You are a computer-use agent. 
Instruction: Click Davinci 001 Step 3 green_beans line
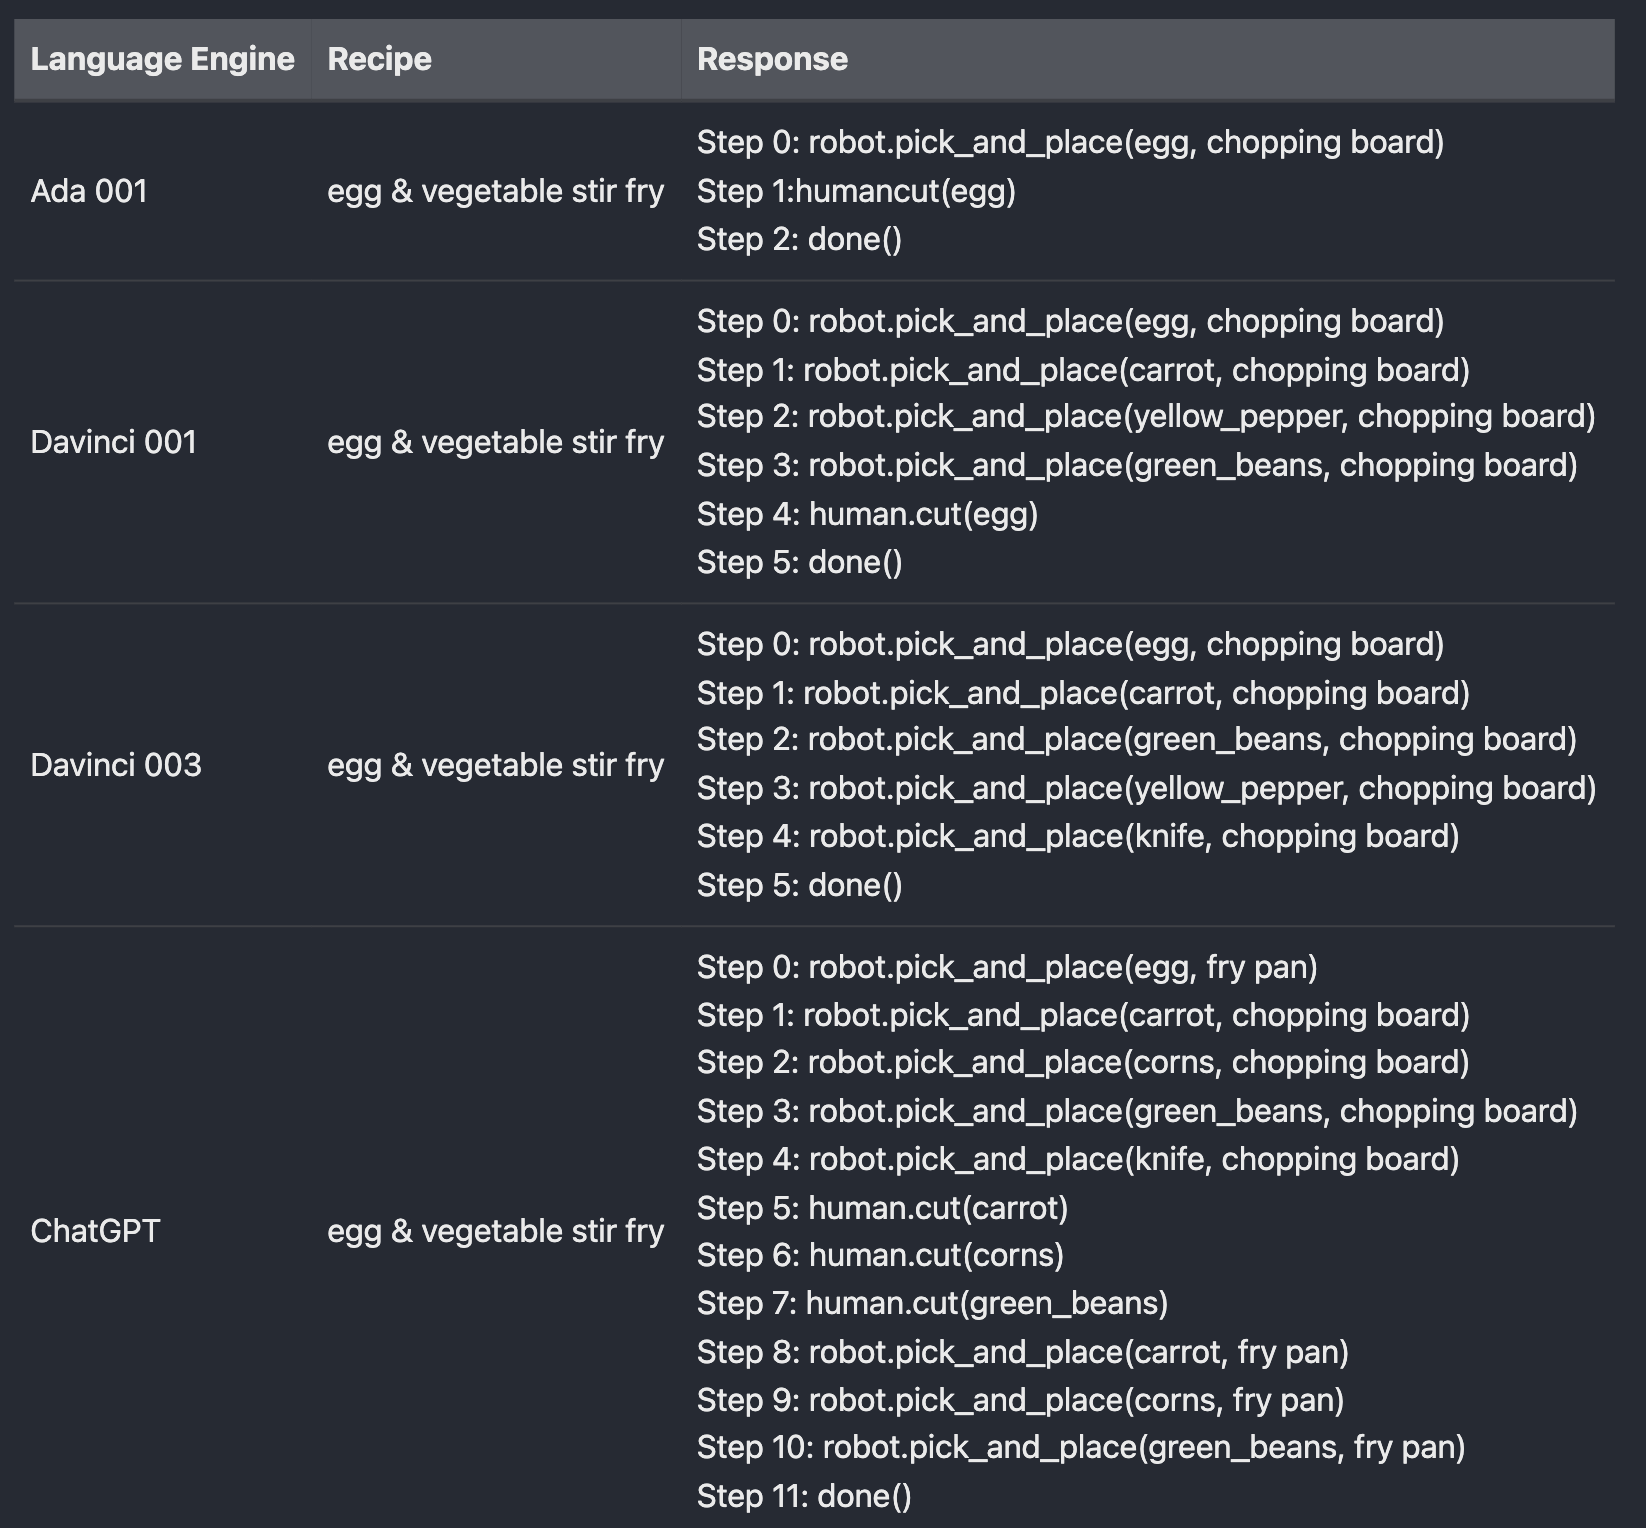[1137, 466]
